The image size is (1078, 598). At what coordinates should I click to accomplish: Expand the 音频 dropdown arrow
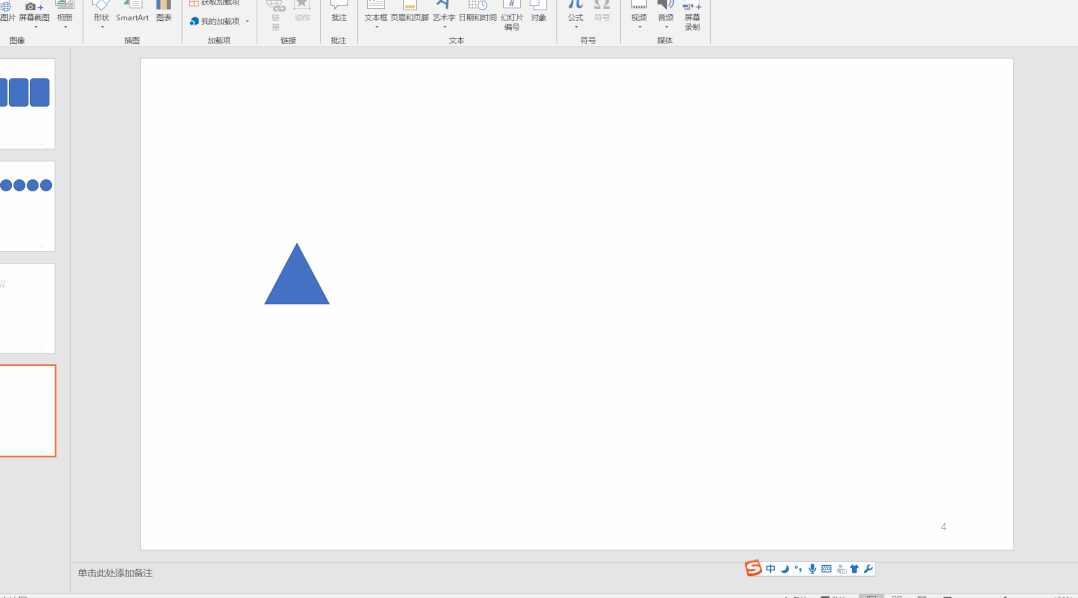click(x=666, y=27)
